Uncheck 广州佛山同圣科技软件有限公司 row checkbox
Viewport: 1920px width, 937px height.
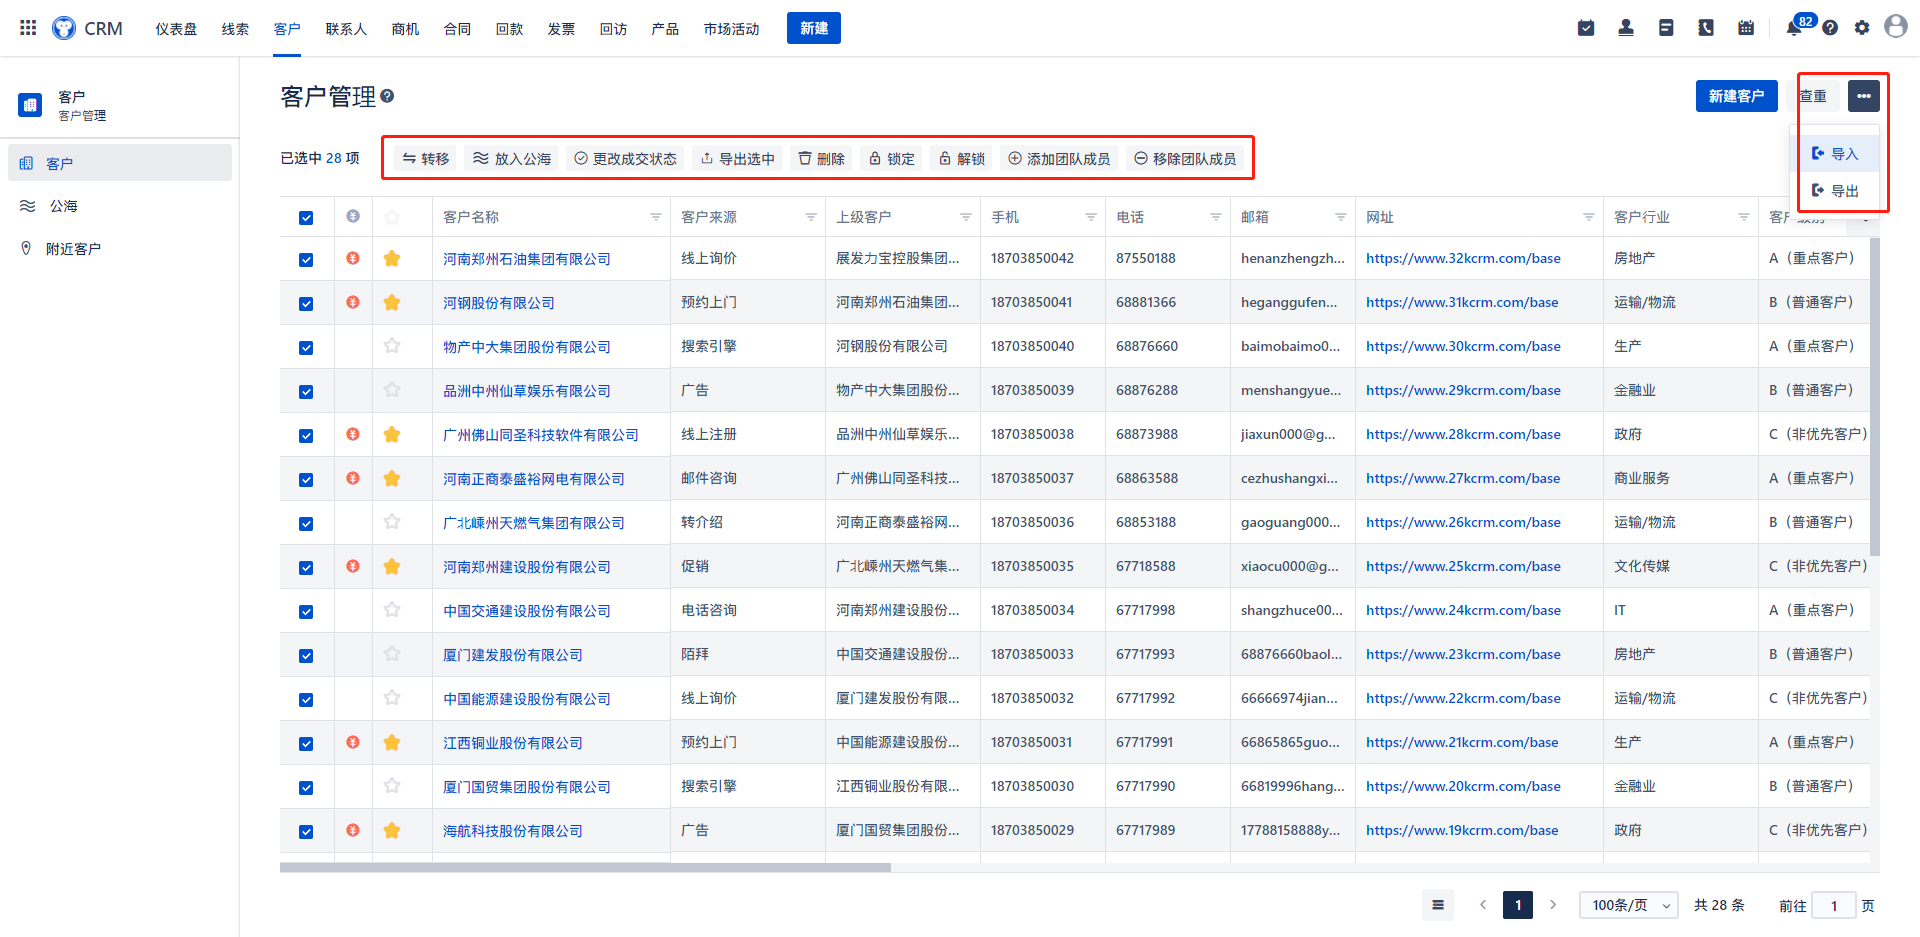(306, 436)
